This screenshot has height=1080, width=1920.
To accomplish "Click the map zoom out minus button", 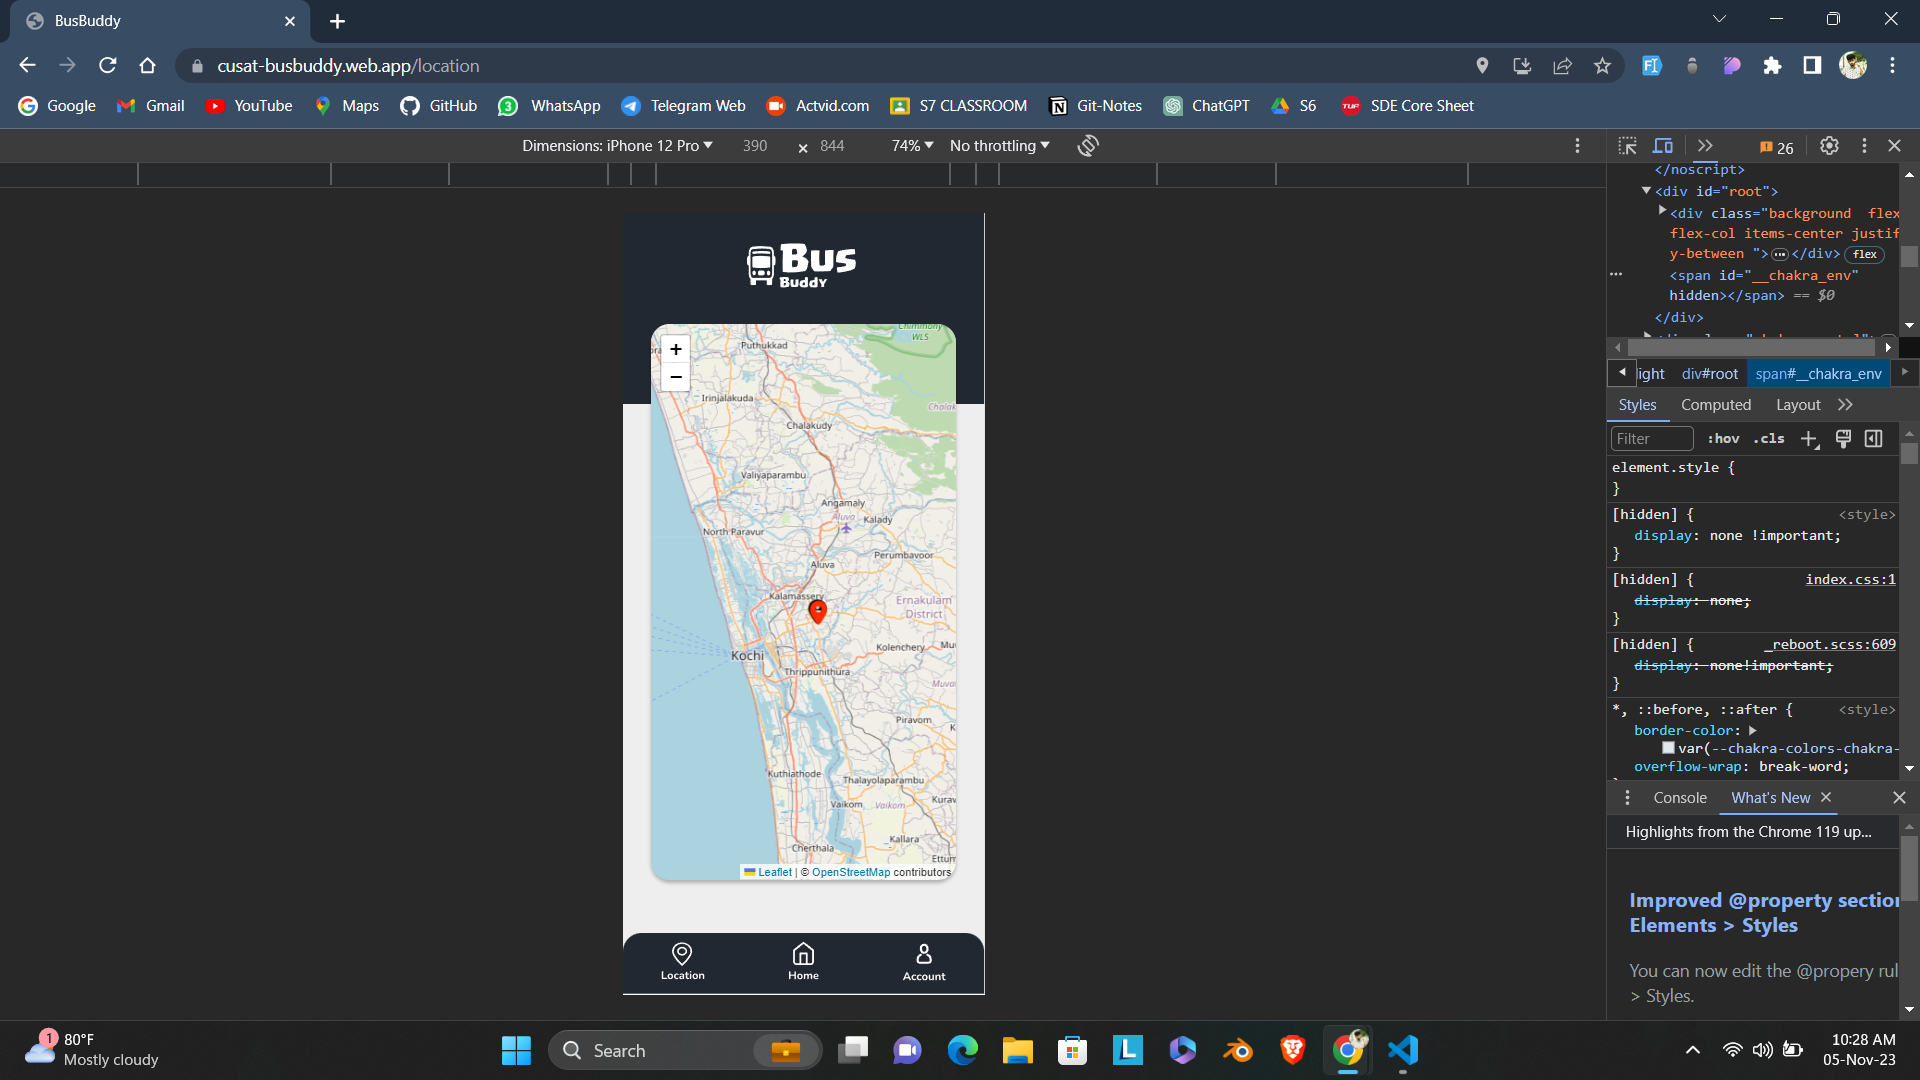I will (676, 377).
